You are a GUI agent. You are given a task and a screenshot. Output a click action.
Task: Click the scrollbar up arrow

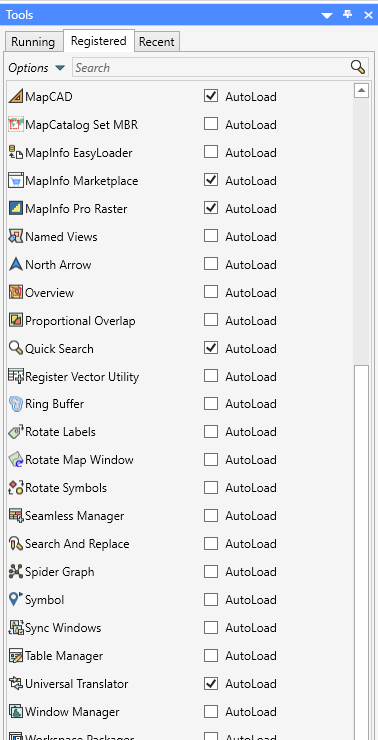[361, 90]
